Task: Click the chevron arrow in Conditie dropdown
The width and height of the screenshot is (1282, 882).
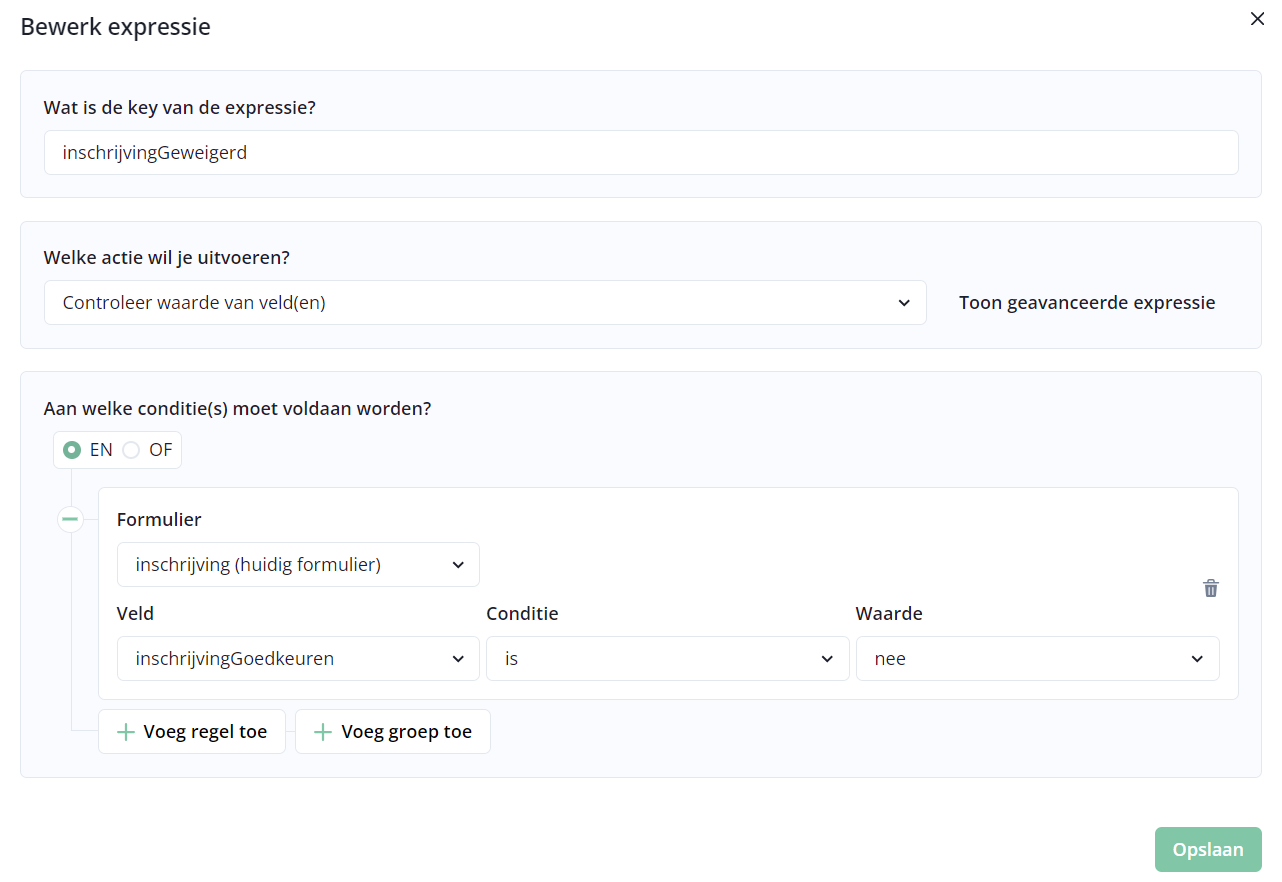Action: pyautogui.click(x=827, y=659)
